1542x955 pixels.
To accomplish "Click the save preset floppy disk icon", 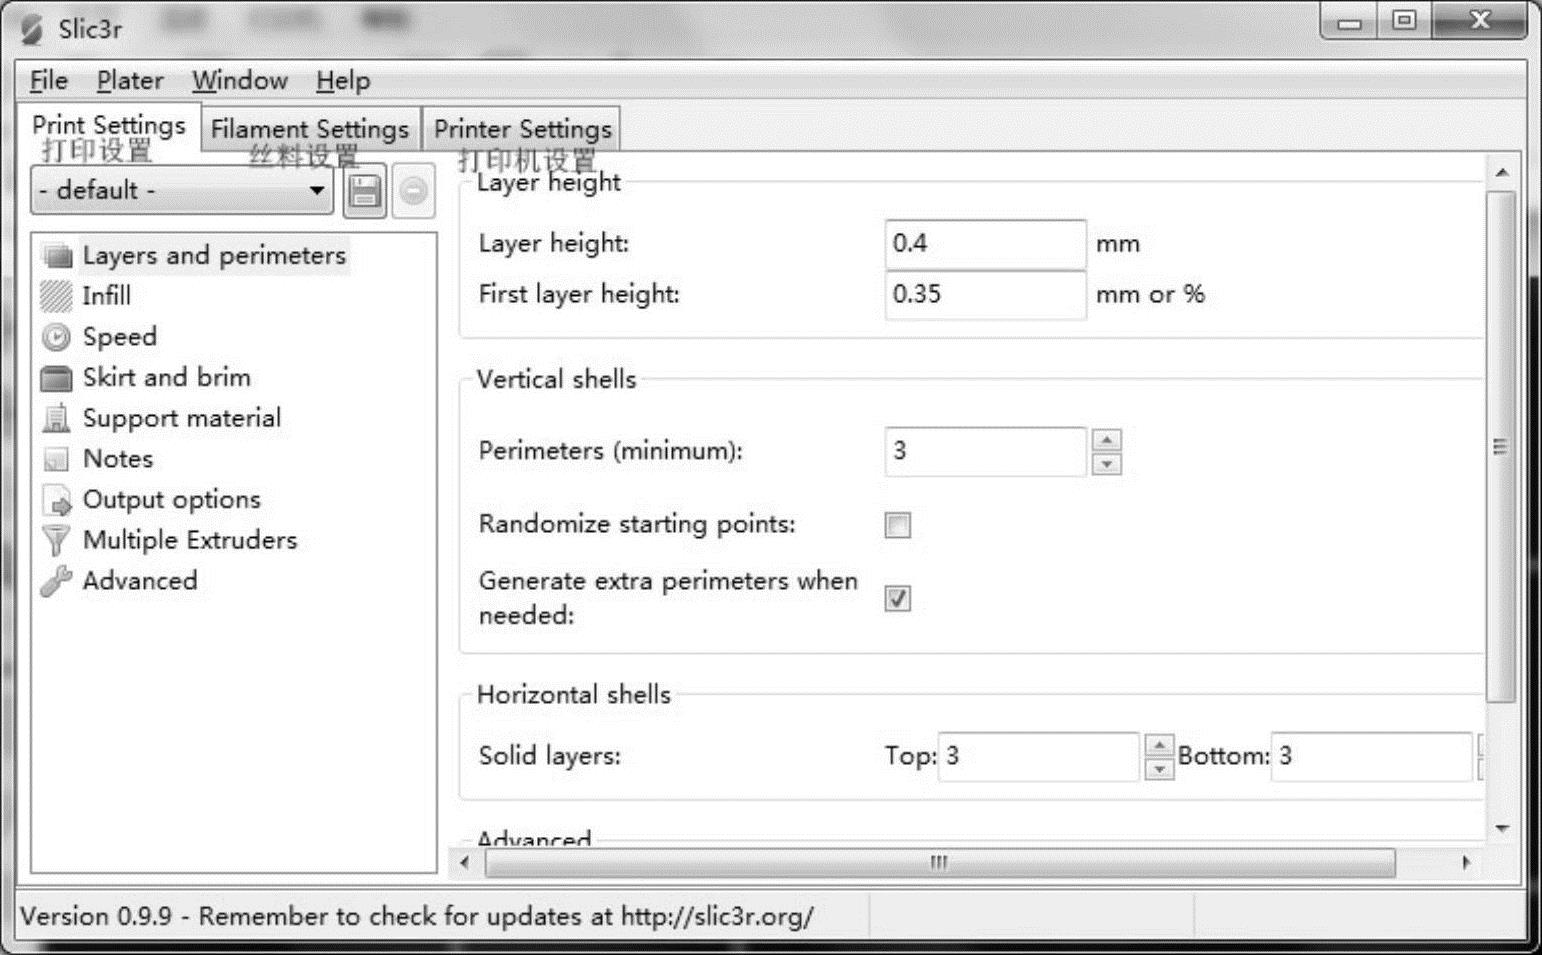I will point(364,191).
